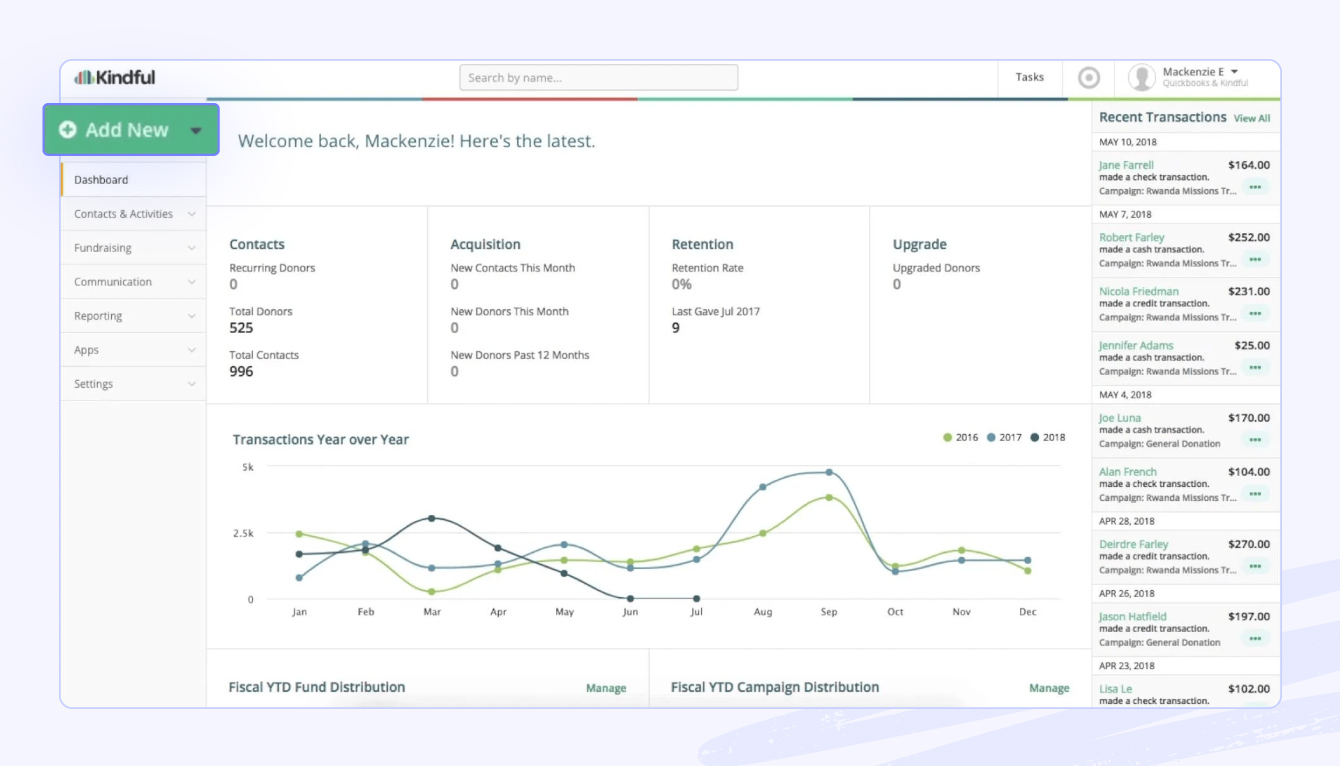The width and height of the screenshot is (1340, 766).
Task: Click the more options icon for Joe Luna
Action: (1255, 440)
